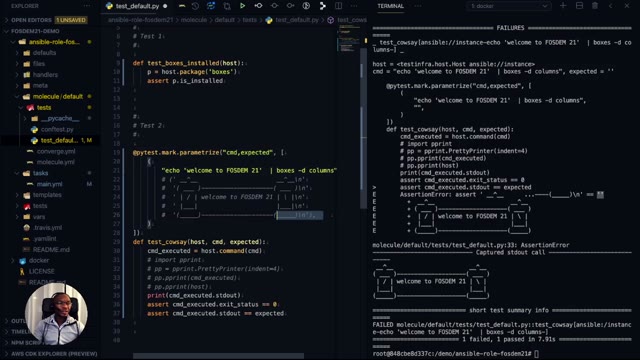Screen dimensions: 640x360
Task: Click the middle commit-circle icon in editor toolbar
Action: pos(274,6)
